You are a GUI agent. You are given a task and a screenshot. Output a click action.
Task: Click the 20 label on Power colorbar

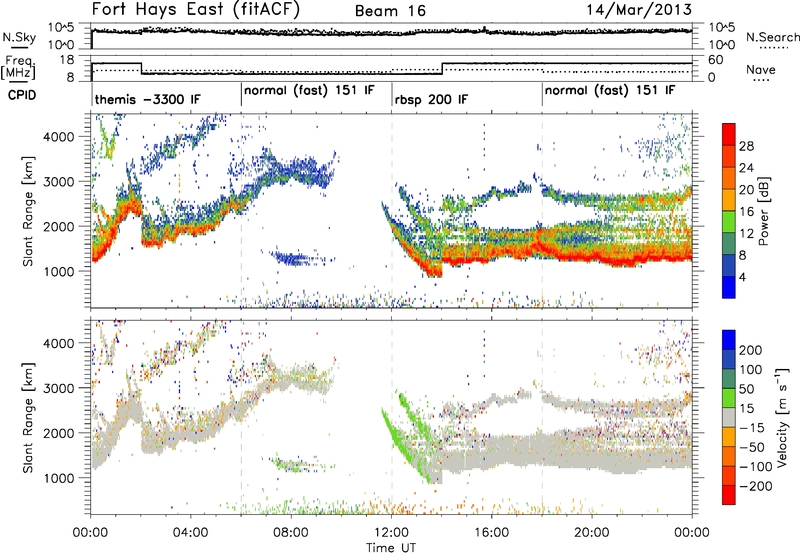coord(746,190)
